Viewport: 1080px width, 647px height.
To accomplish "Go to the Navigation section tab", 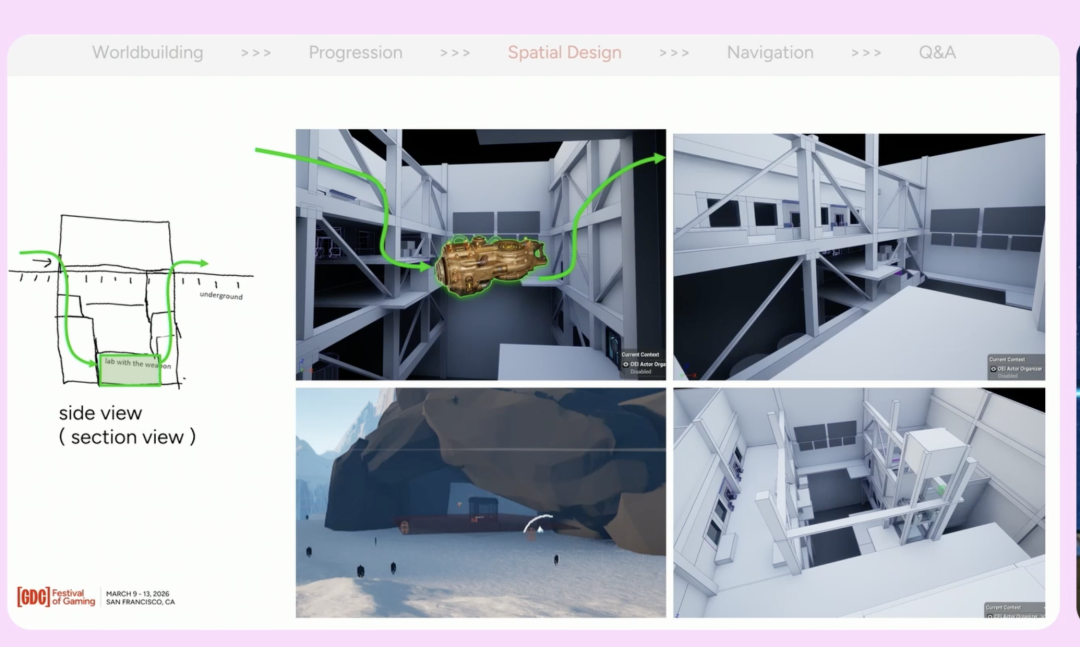I will tap(770, 52).
